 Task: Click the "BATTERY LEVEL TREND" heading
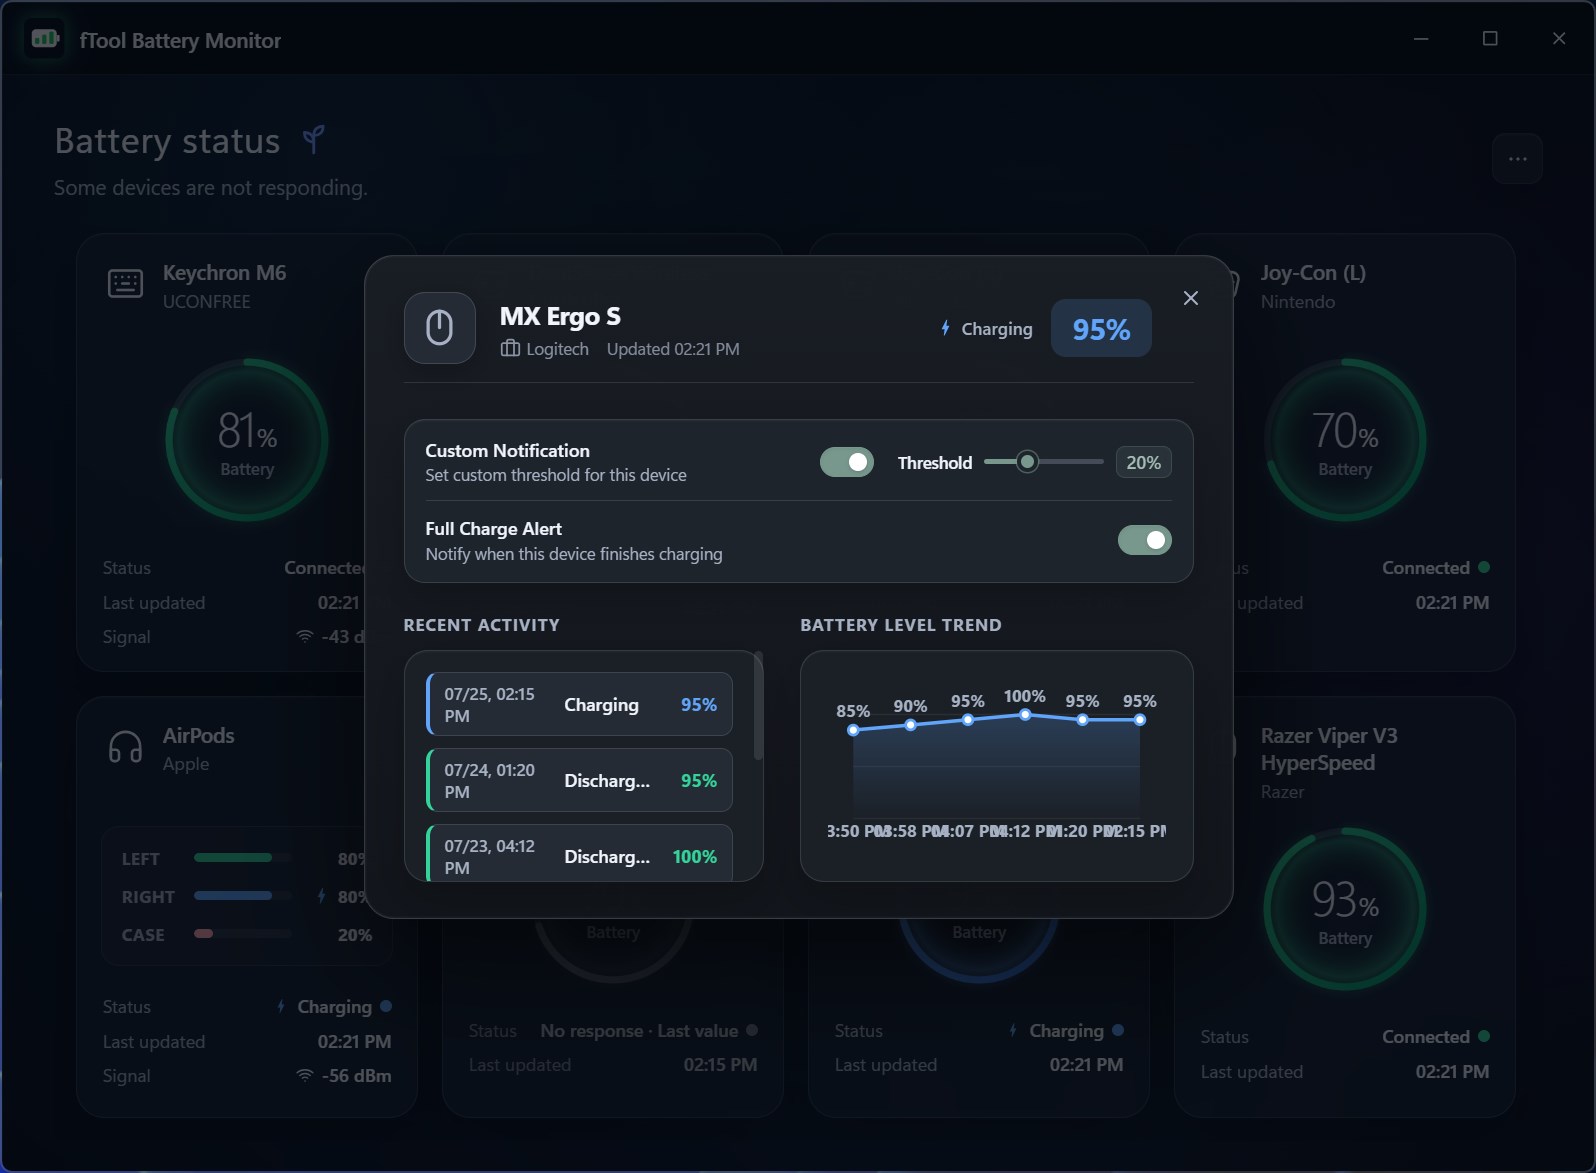[x=901, y=625]
